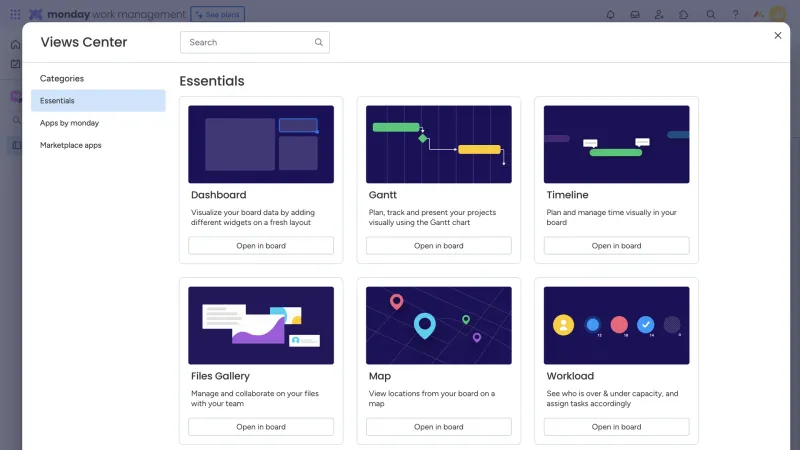Click 'Plan, track and present' description
800x450 pixels.
(x=432, y=217)
